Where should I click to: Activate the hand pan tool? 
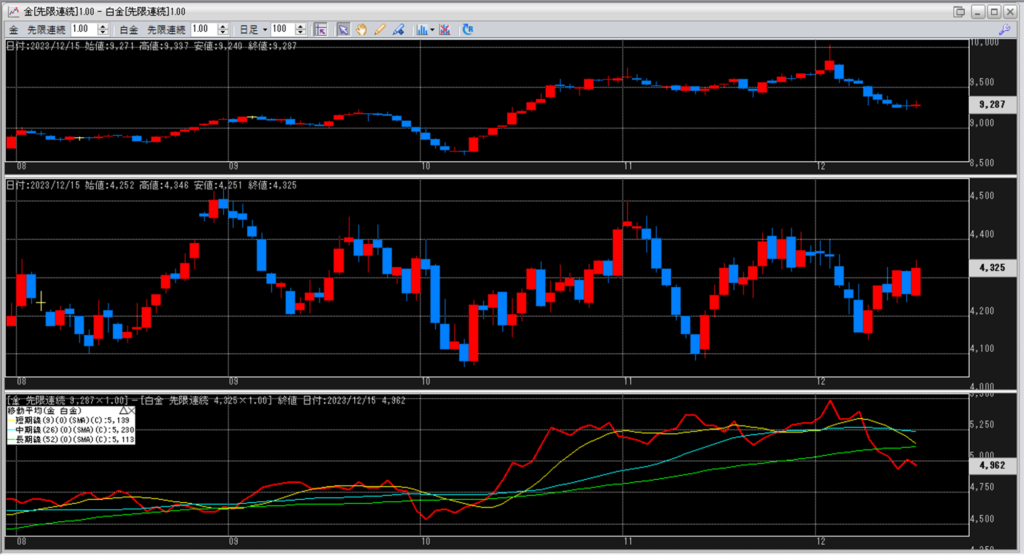[361, 29]
